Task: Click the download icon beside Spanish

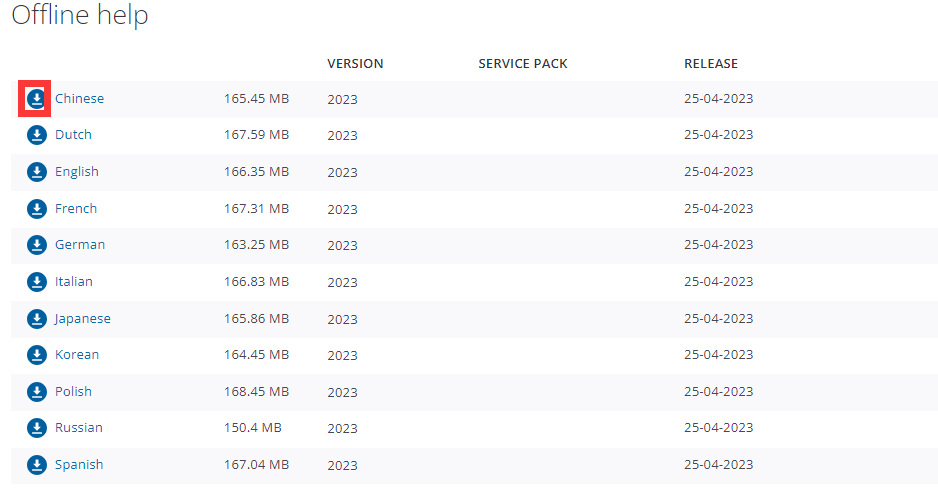Action: coord(36,465)
